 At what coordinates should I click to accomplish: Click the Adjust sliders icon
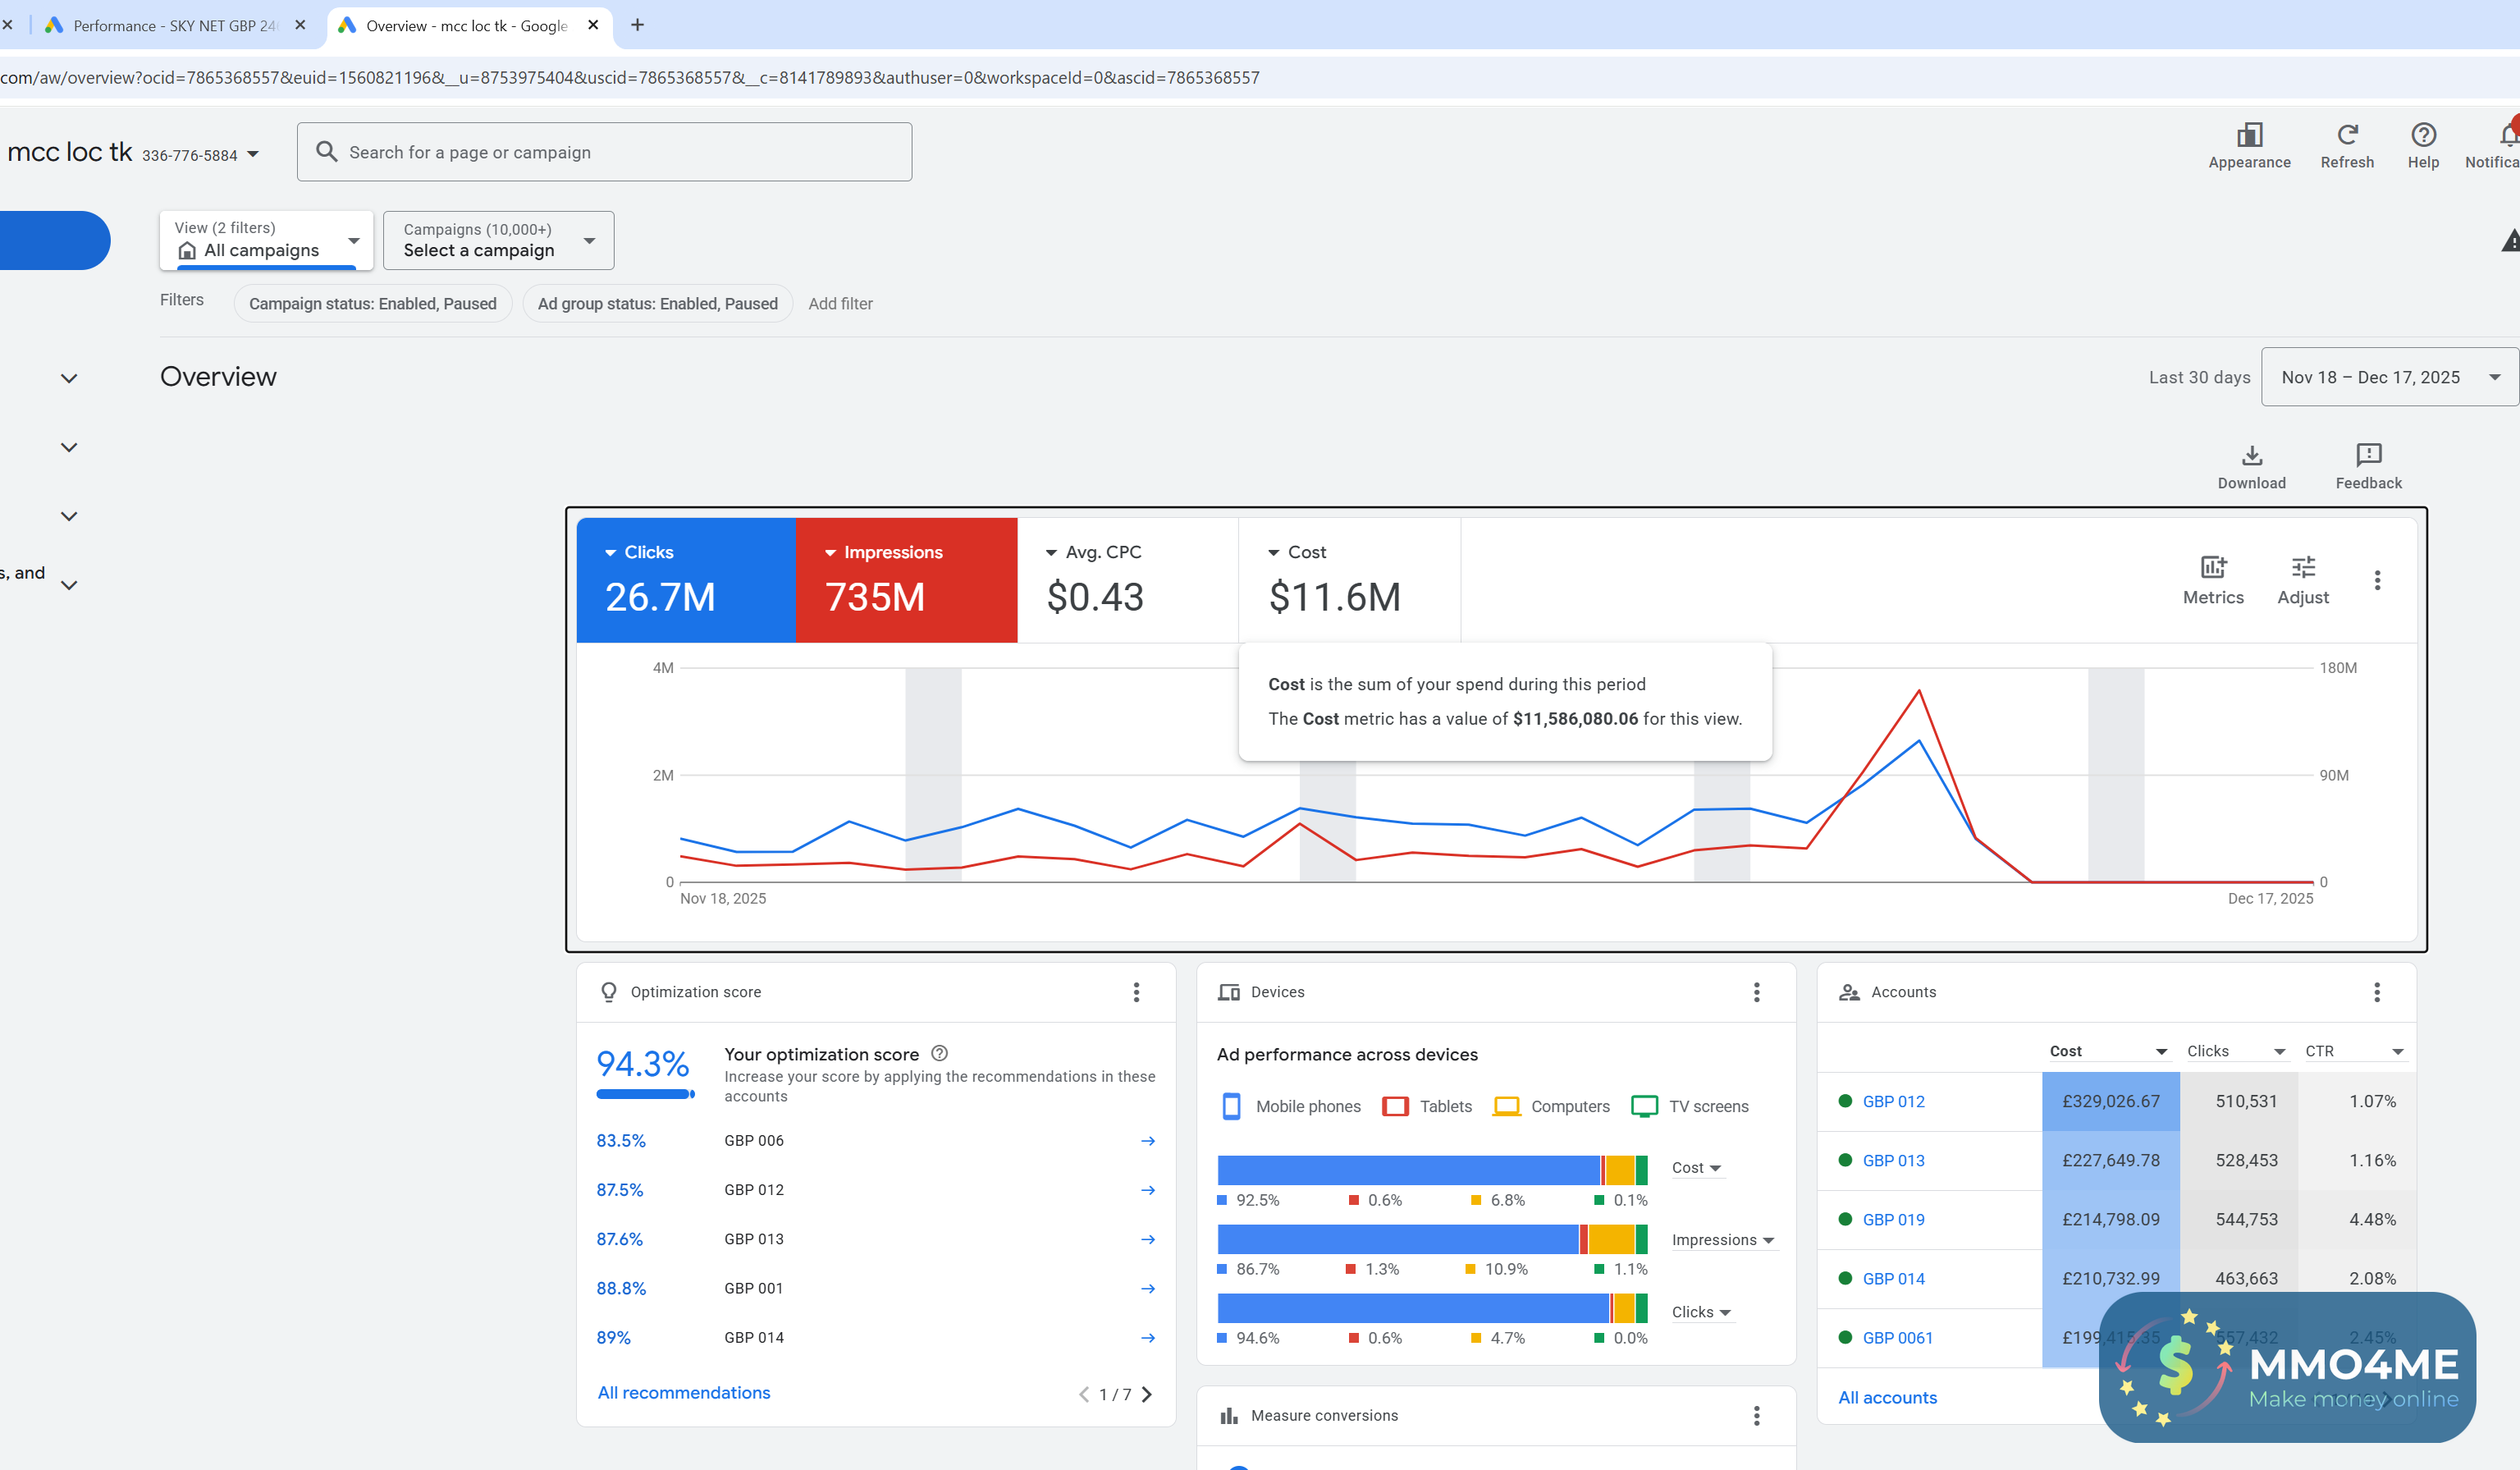(2303, 568)
